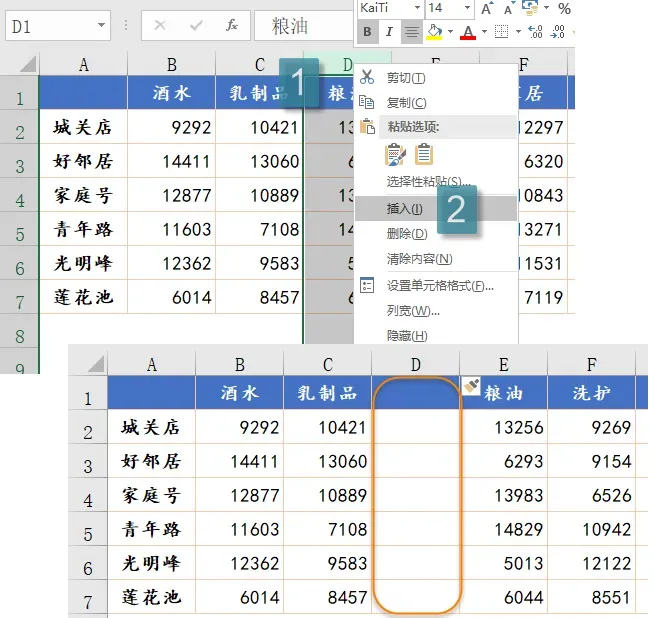Screen dimensions: 654x618
Task: Click cell 14829 in bottom sheet
Action: click(503, 529)
